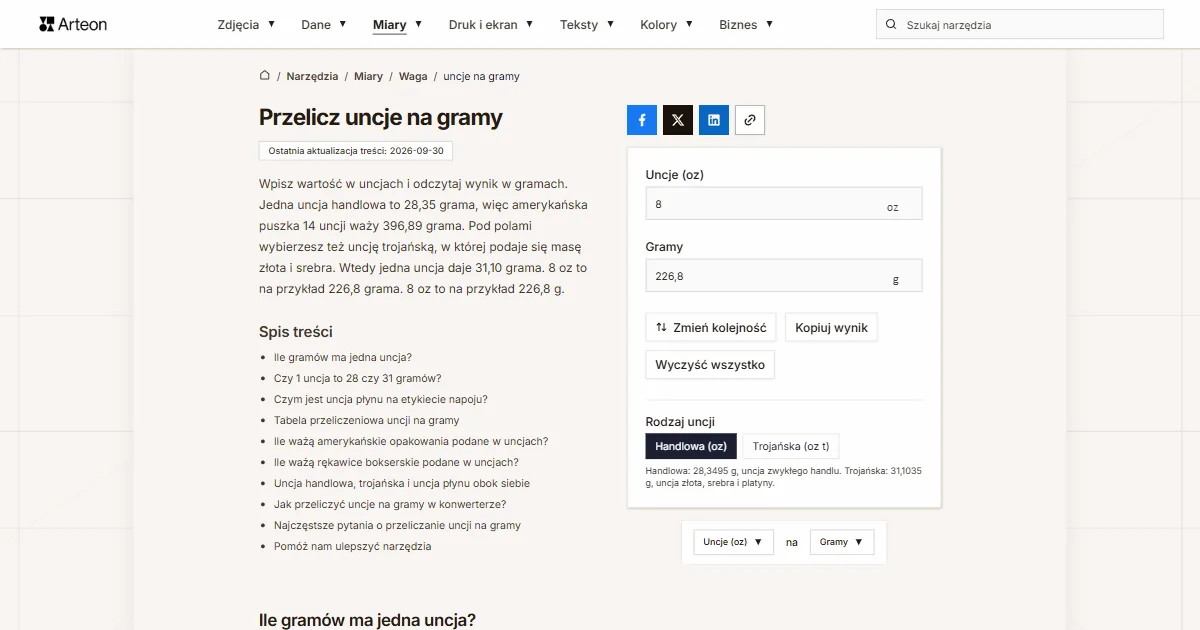Open 'Jak przeliczyć uncje na gramy w konwerterze?' link
Image resolution: width=1200 pixels, height=630 pixels.
390,504
